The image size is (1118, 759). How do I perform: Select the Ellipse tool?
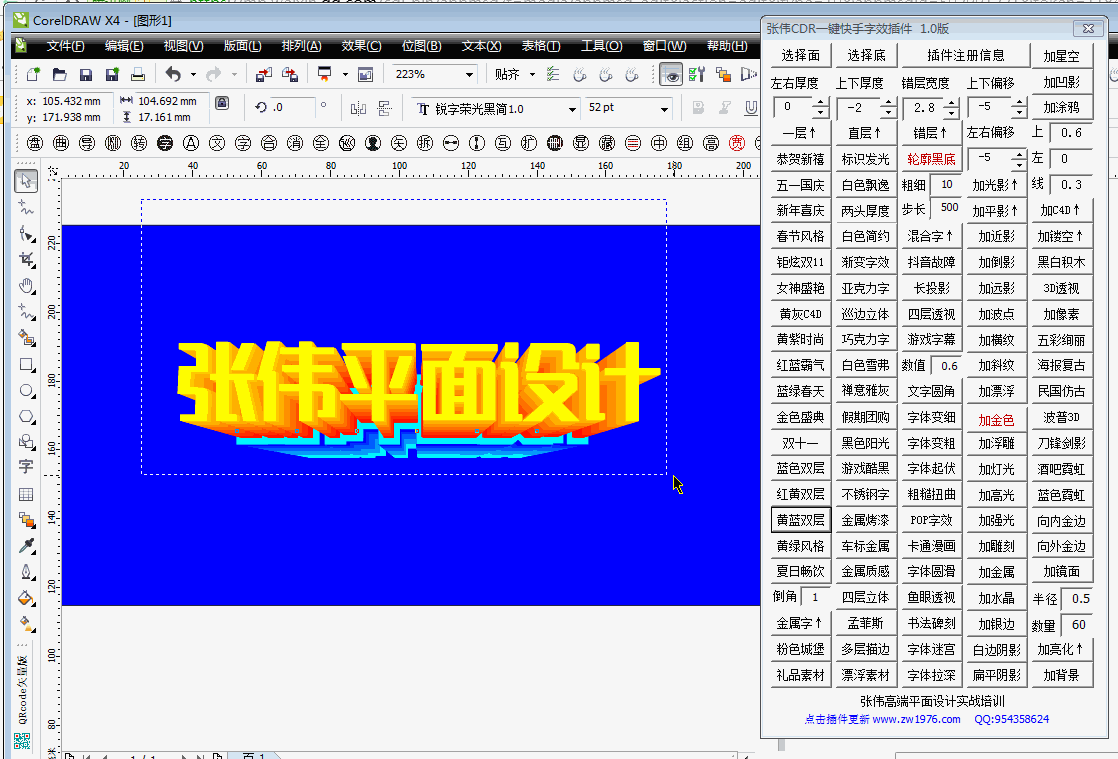26,391
